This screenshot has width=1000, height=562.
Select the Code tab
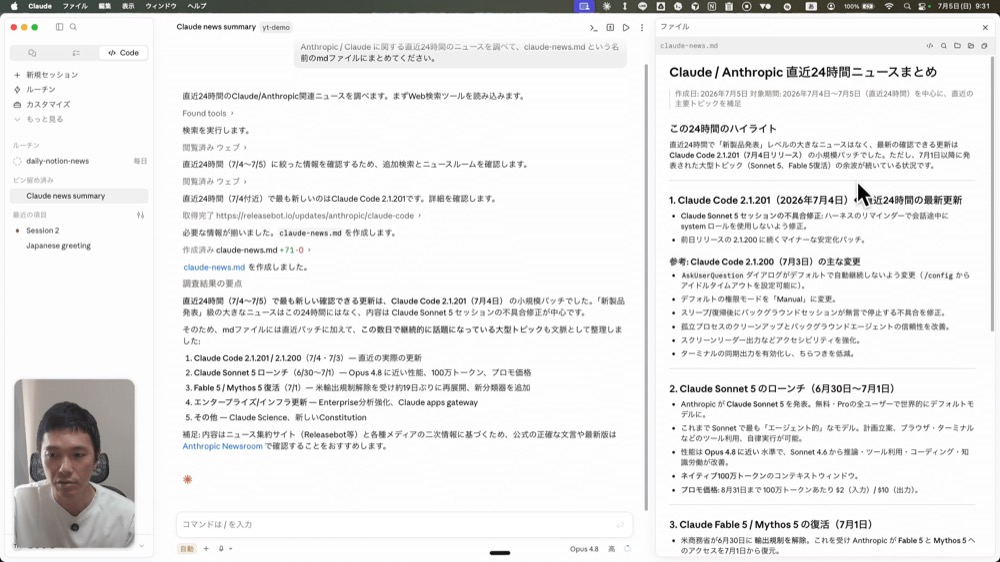tap(123, 53)
